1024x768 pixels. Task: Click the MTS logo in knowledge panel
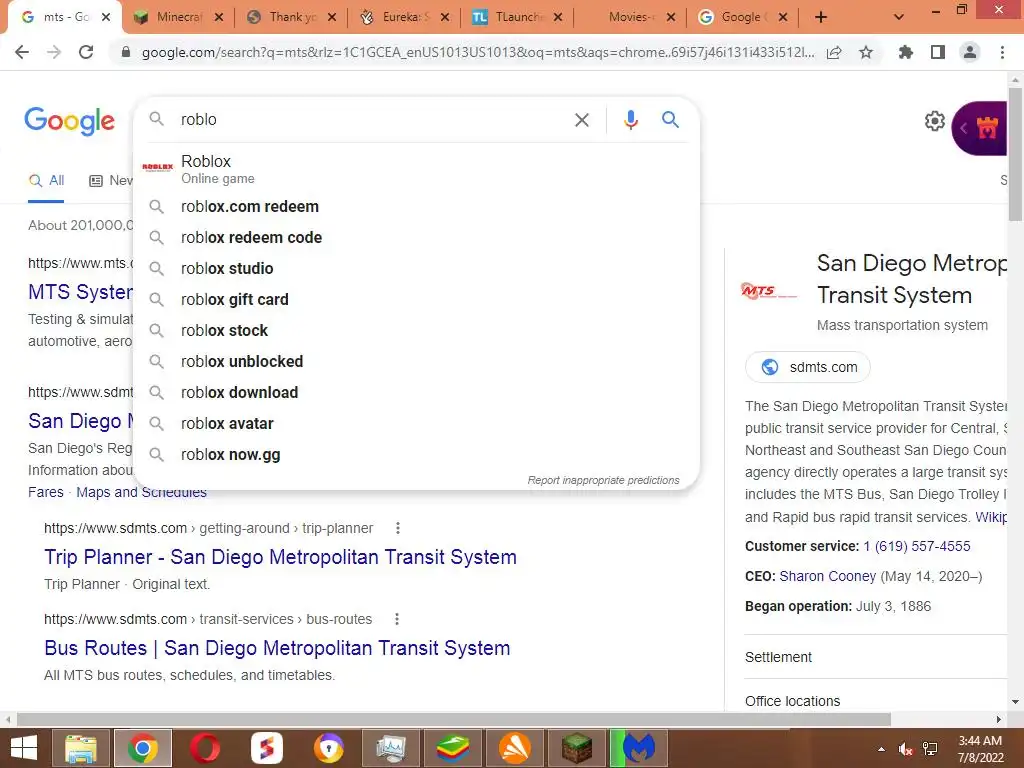769,291
